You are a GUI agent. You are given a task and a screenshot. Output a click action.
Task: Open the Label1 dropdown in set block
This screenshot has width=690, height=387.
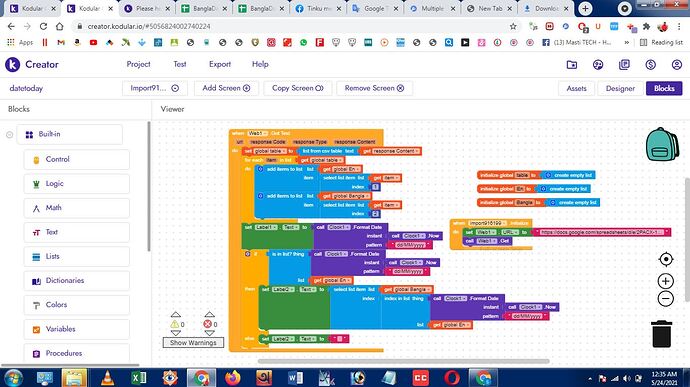[x=266, y=227]
